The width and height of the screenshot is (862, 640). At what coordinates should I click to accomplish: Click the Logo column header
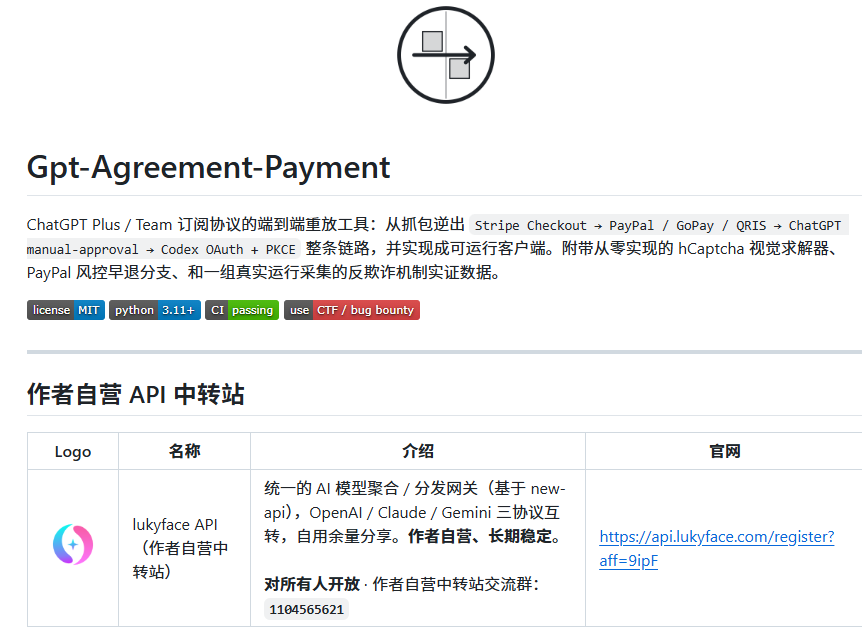tap(73, 451)
